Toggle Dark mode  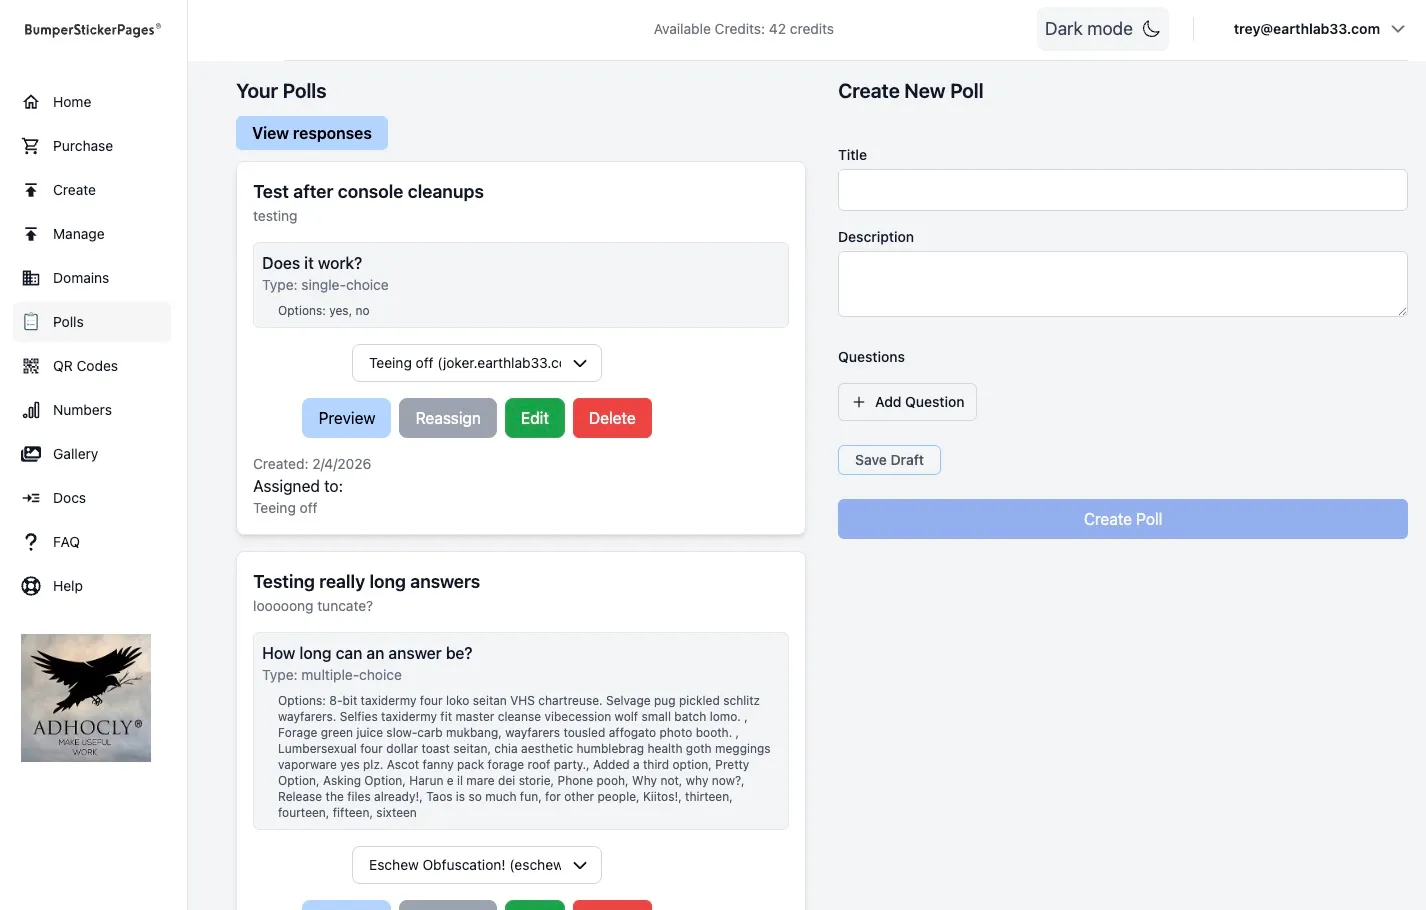point(1102,29)
